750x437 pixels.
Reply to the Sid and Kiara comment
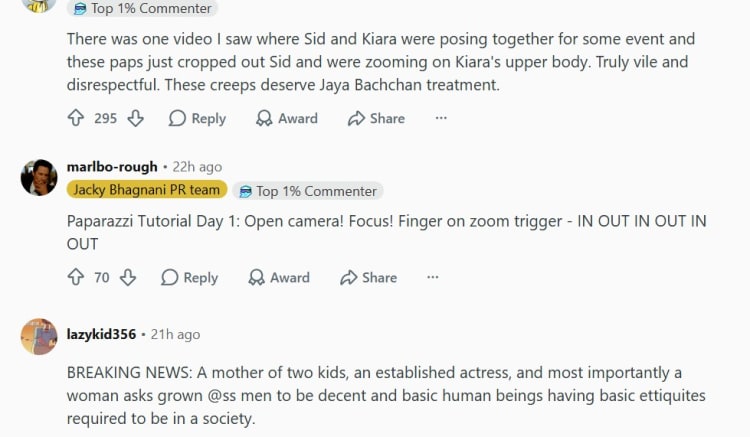pos(197,118)
